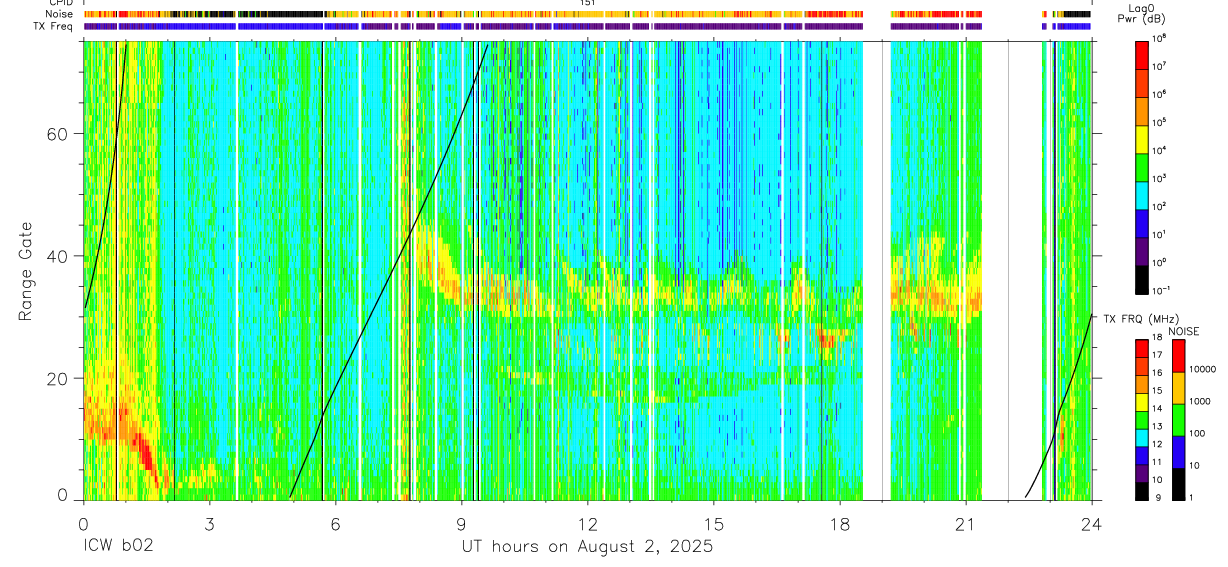The width and height of the screenshot is (1228, 567).
Task: Click the purple 10-11 MHz TX FRQ swatch
Action: [1142, 471]
